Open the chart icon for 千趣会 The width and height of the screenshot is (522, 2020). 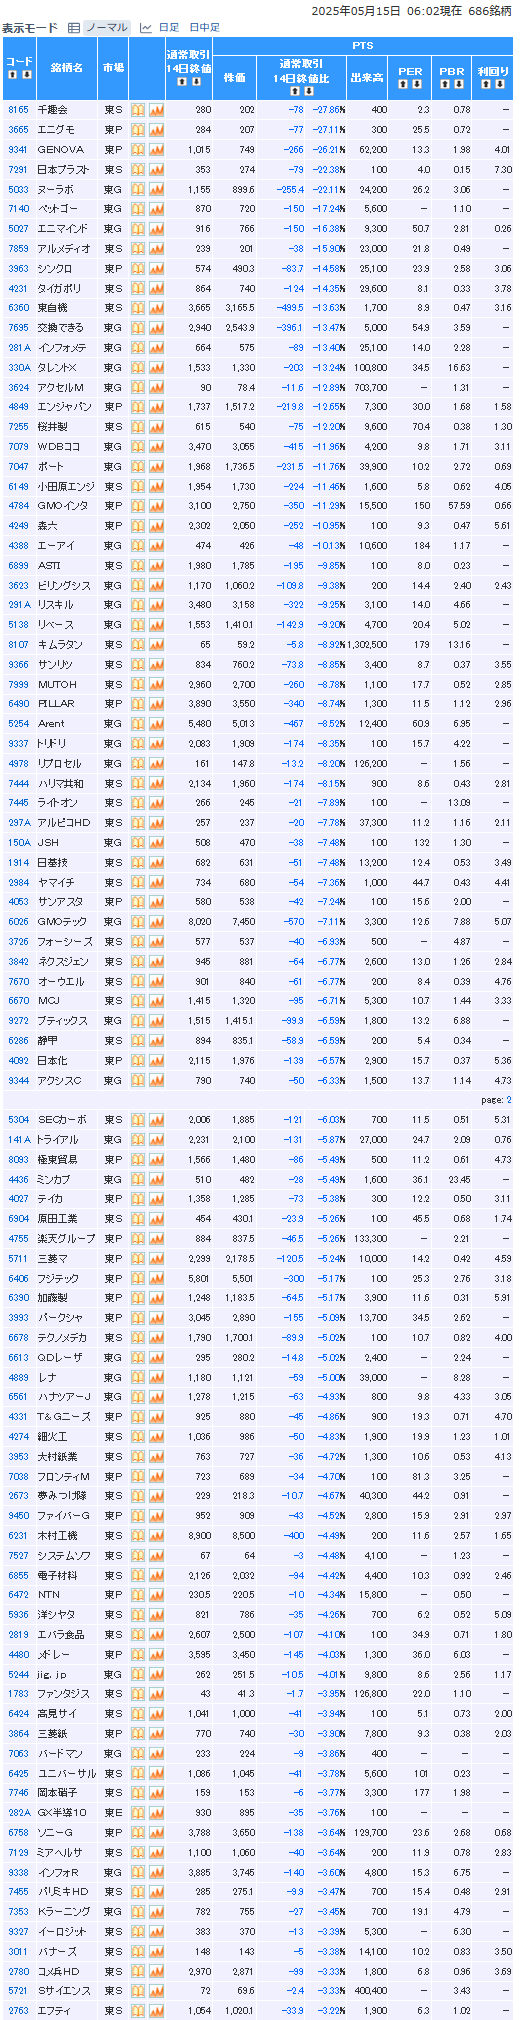coord(156,110)
